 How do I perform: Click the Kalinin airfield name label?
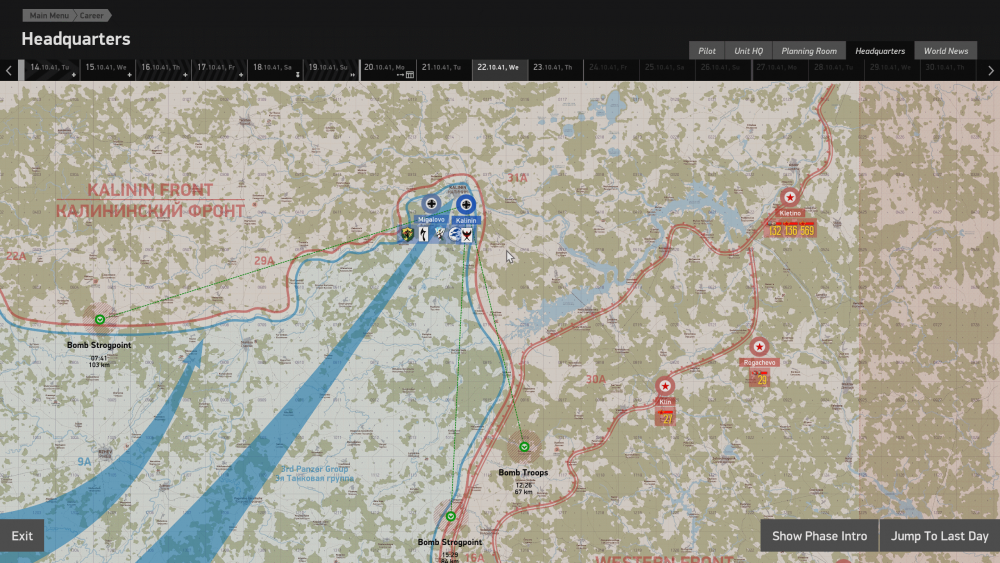point(466,221)
